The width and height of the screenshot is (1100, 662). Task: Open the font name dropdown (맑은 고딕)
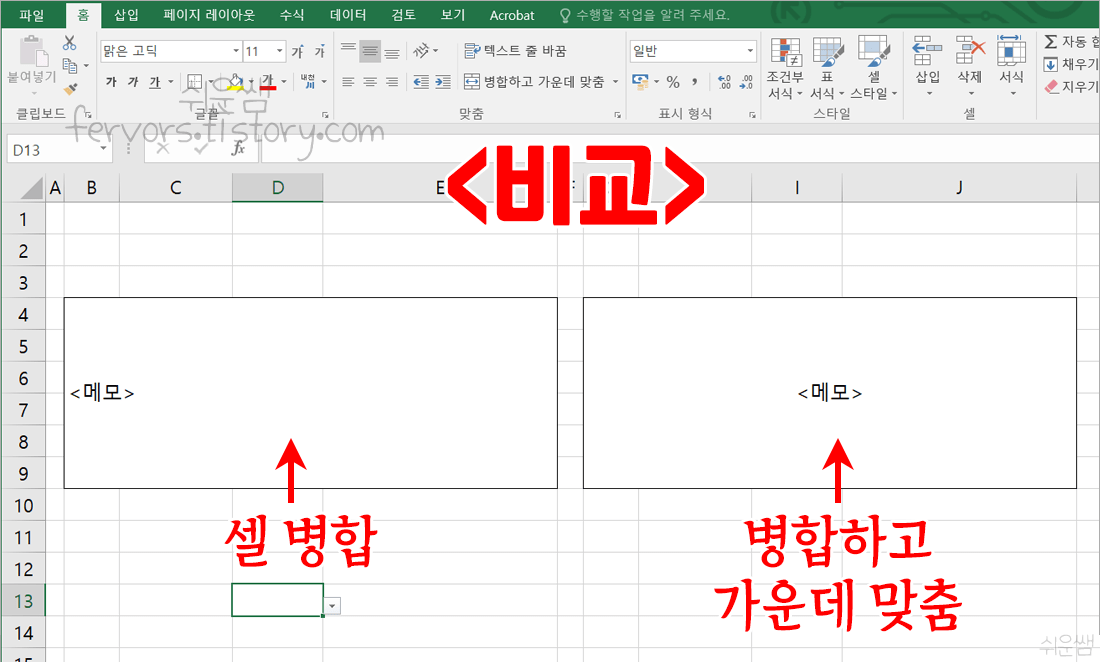click(236, 50)
